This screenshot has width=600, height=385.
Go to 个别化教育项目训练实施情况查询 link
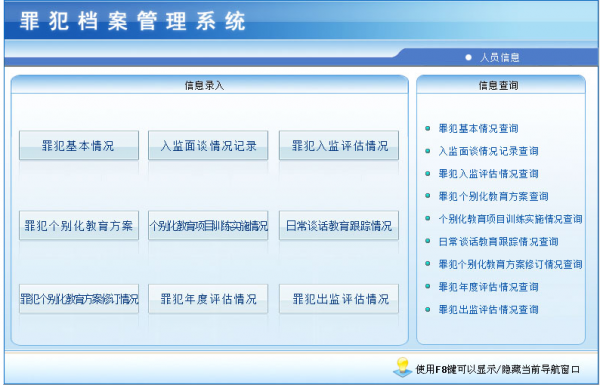pos(510,219)
